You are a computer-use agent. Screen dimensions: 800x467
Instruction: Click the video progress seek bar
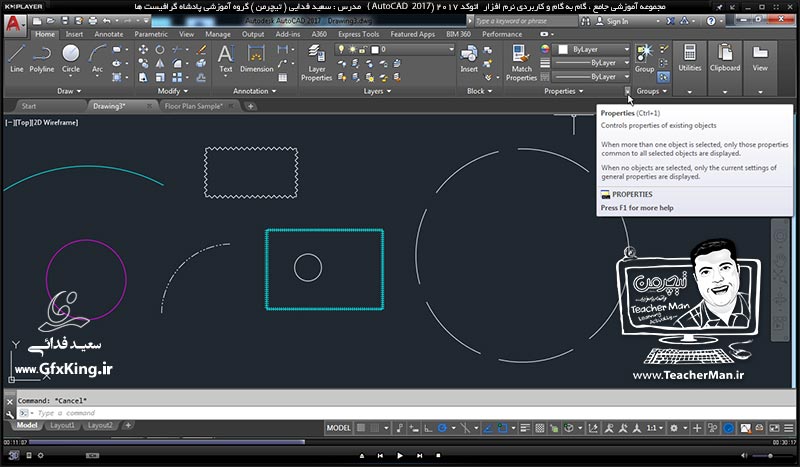pyautogui.click(x=399, y=442)
